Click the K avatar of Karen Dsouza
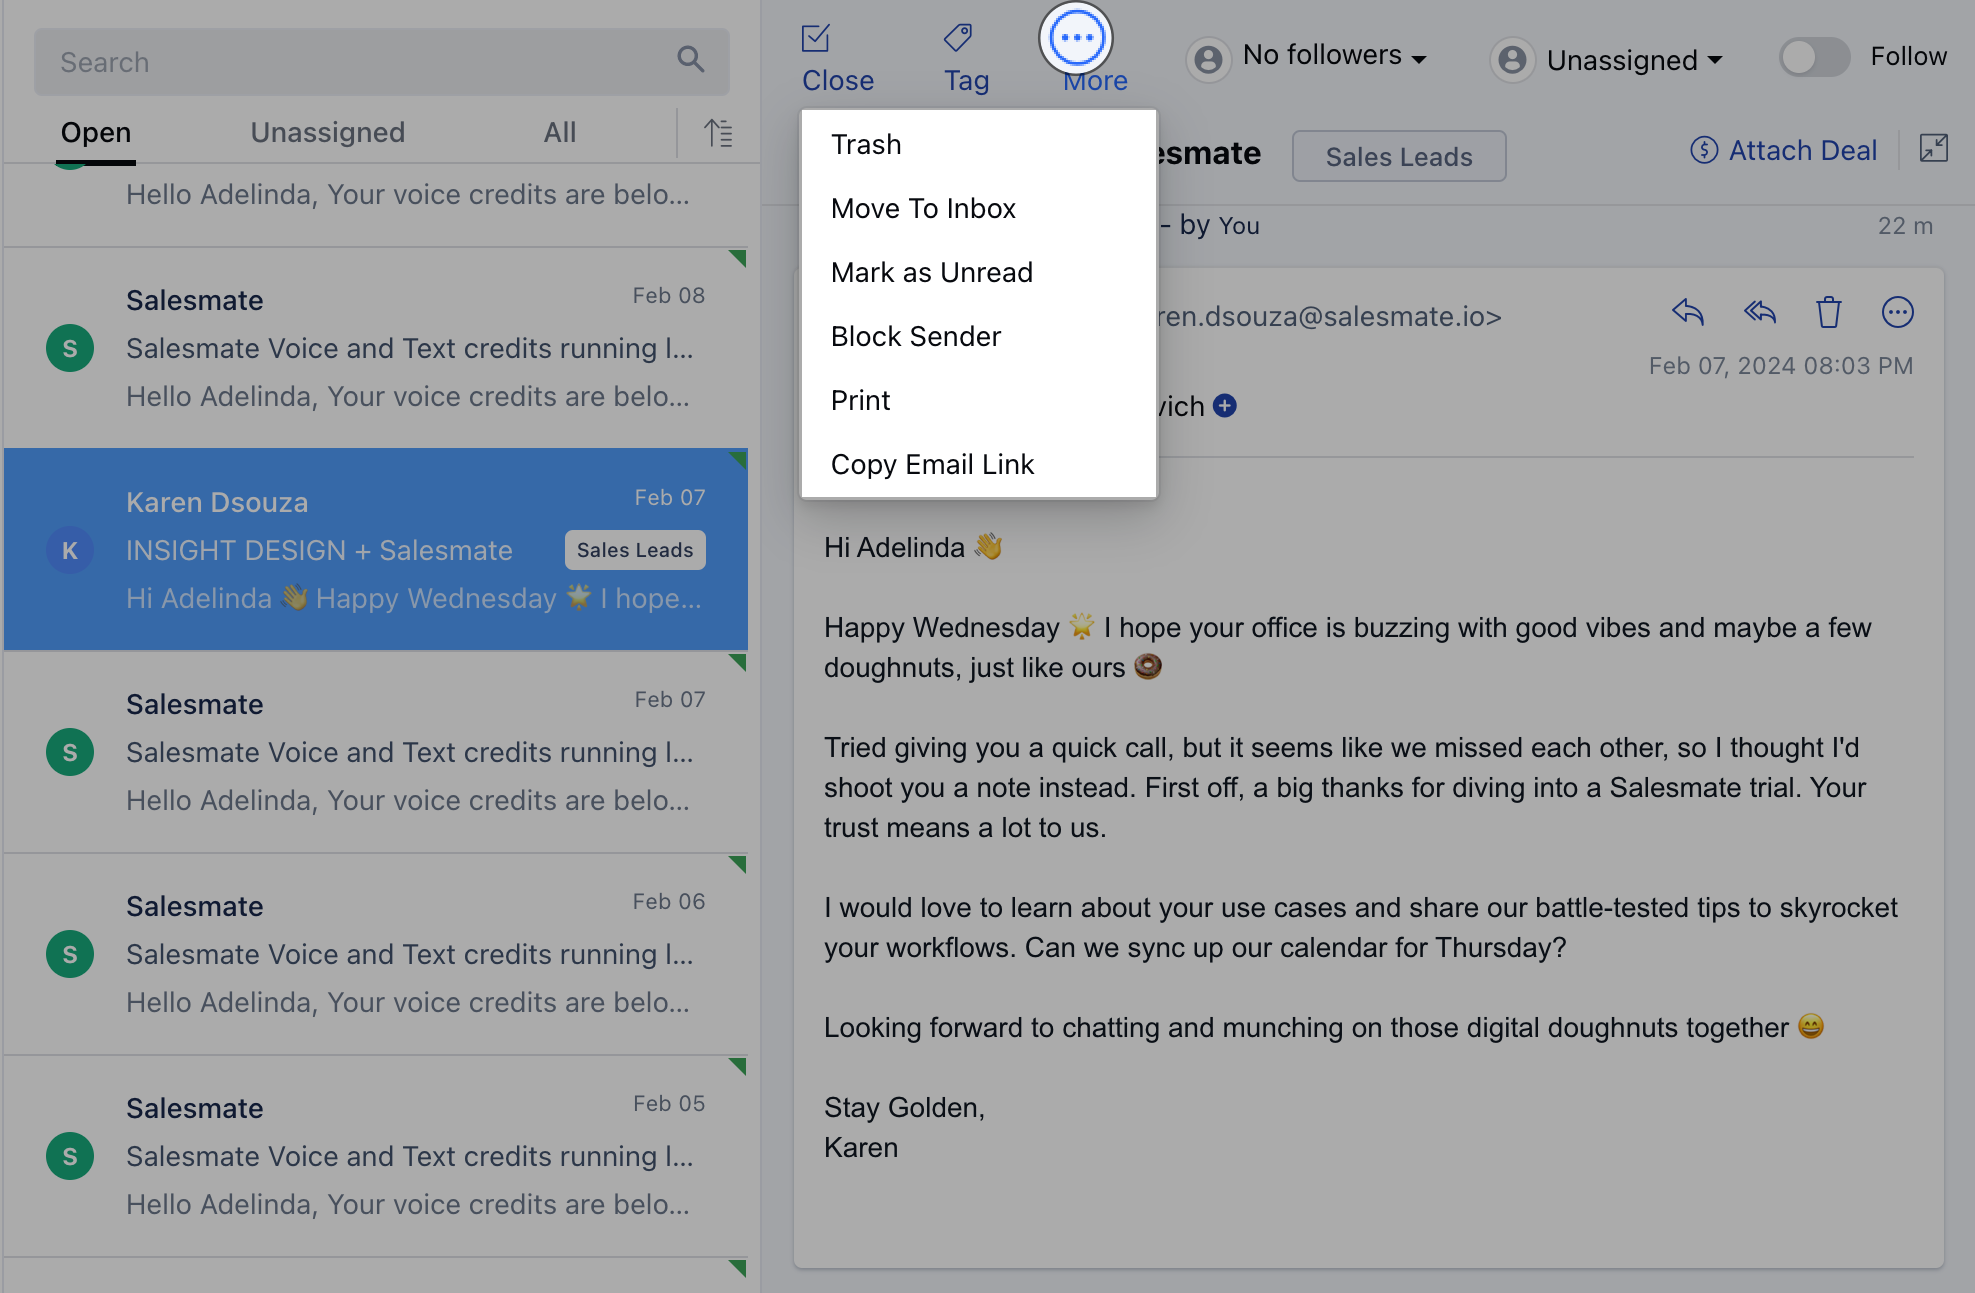This screenshot has width=1975, height=1293. coord(70,550)
